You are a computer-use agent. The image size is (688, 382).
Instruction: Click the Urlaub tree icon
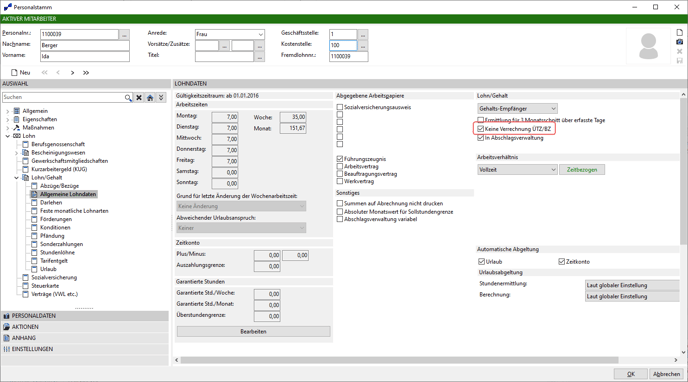coord(34,269)
